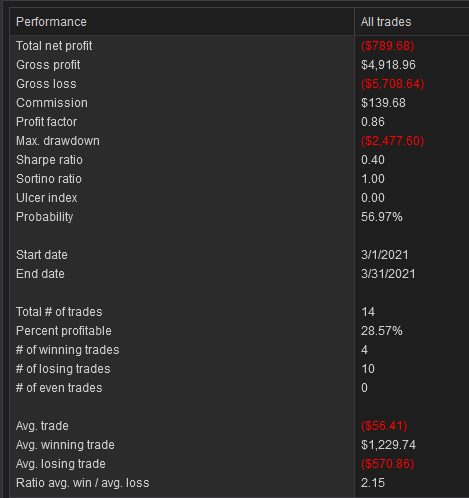Viewport: 469px width, 498px height.
Task: Select the Probability value 56.97%
Action: point(381,217)
